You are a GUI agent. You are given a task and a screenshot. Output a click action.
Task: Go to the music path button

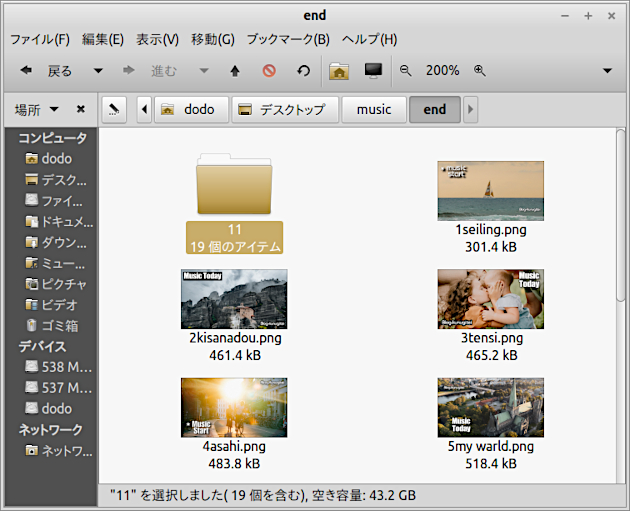pos(374,109)
